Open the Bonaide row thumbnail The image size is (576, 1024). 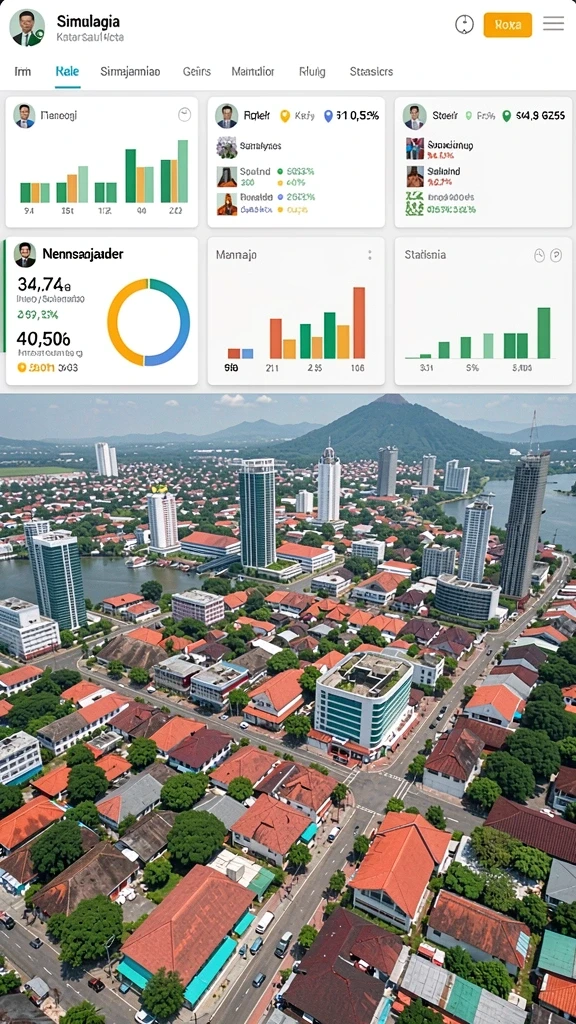tap(227, 204)
